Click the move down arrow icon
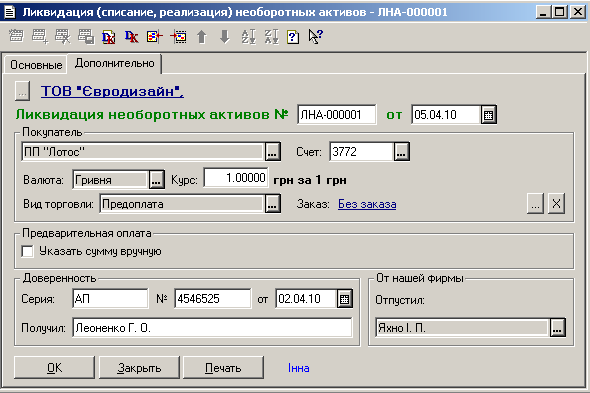 [225, 37]
